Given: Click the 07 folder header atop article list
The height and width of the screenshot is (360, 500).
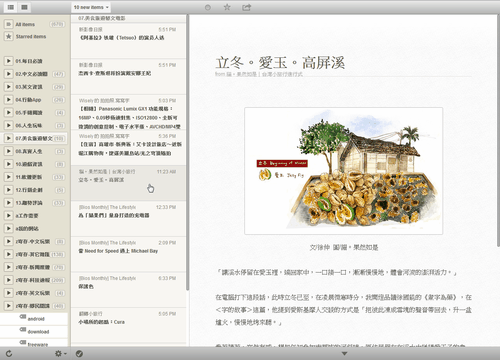Looking at the screenshot, I should (128, 18).
